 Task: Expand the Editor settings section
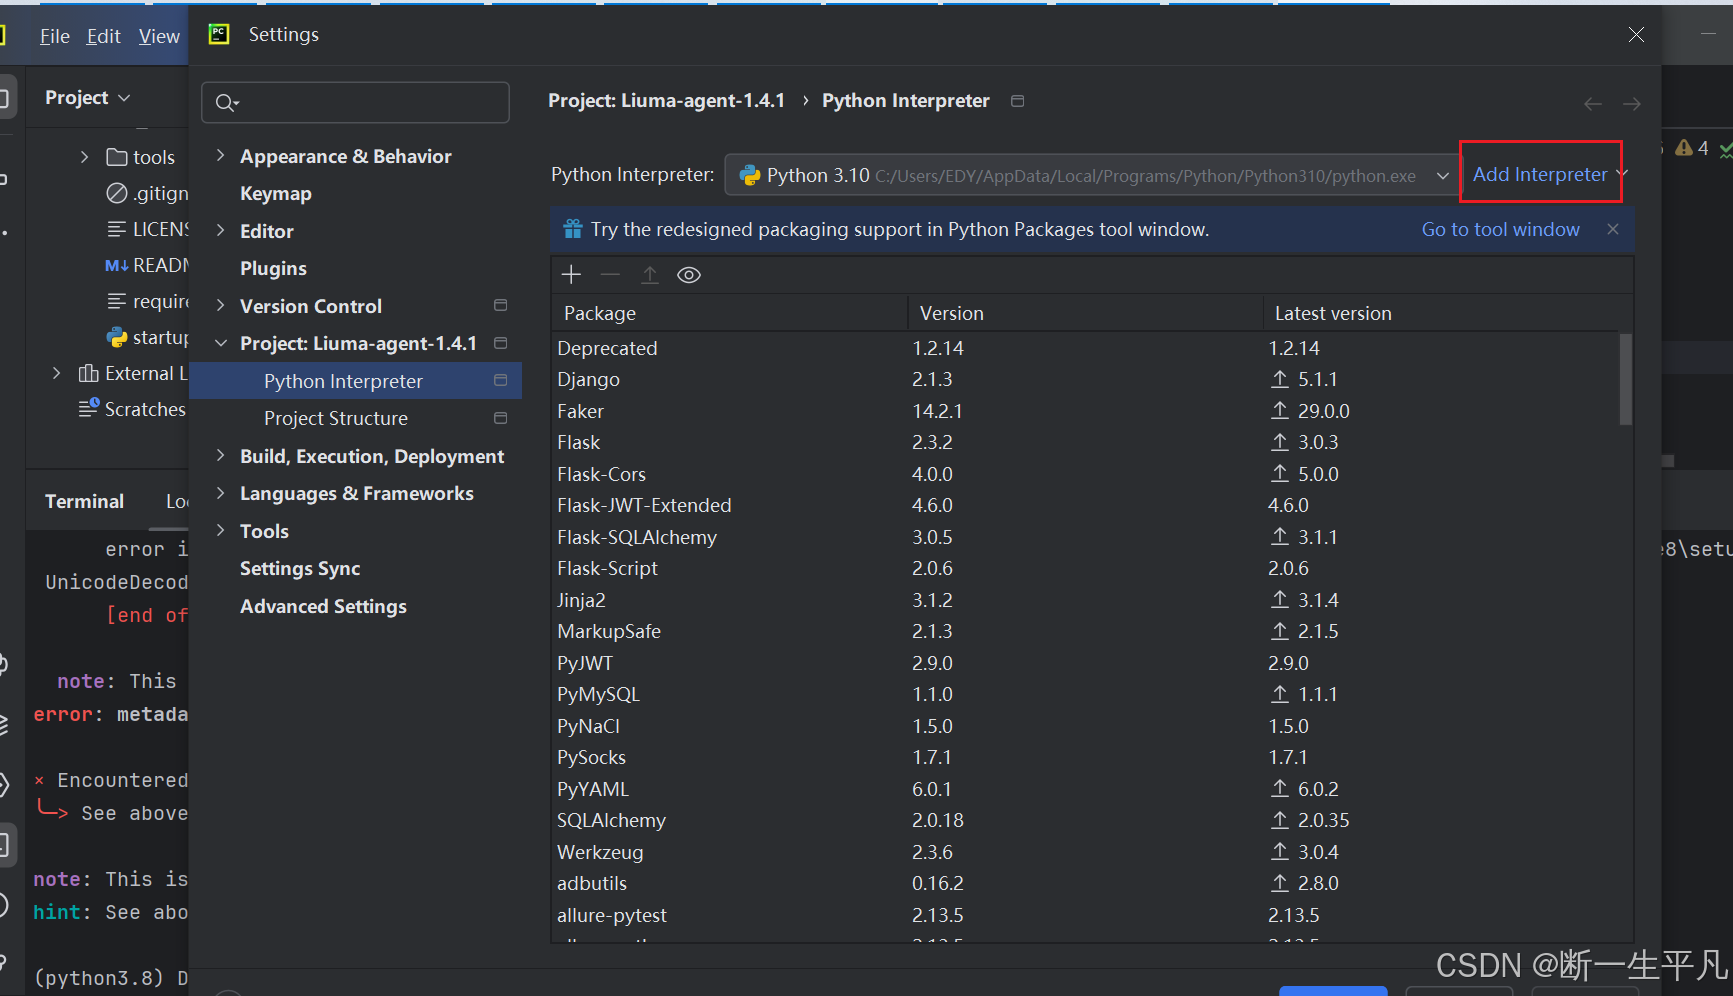220,230
